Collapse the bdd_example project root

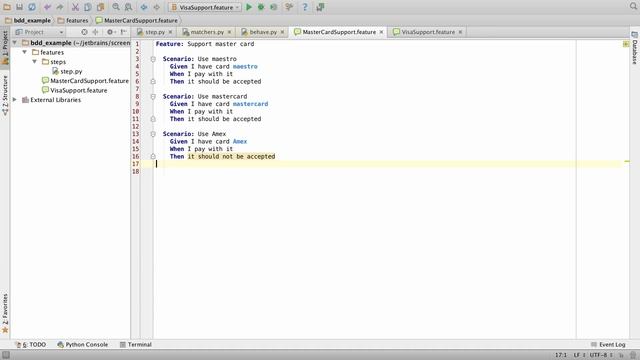click(15, 42)
